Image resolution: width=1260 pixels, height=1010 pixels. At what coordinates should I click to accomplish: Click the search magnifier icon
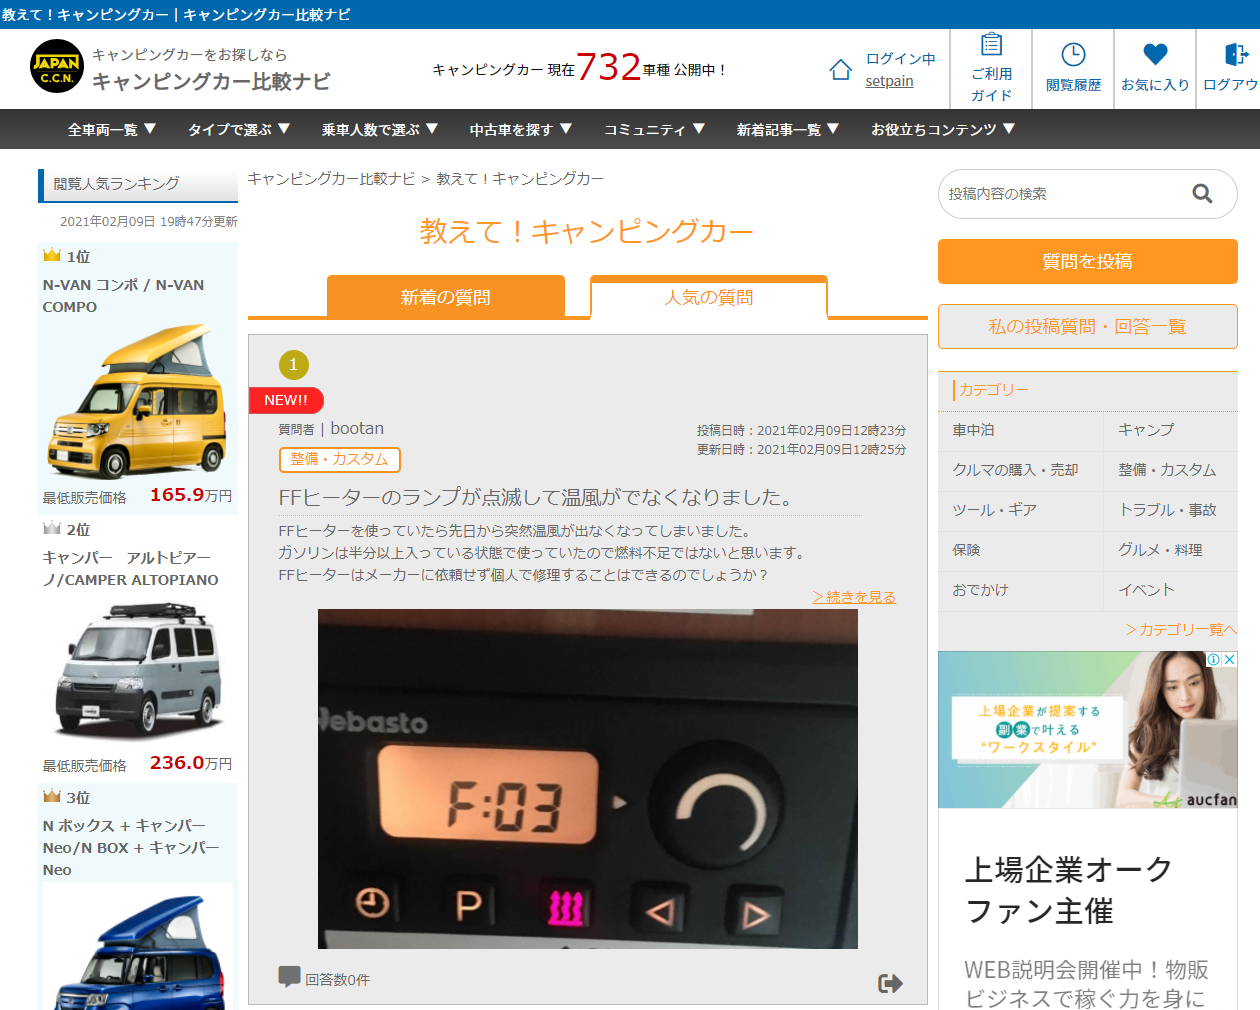(1202, 194)
